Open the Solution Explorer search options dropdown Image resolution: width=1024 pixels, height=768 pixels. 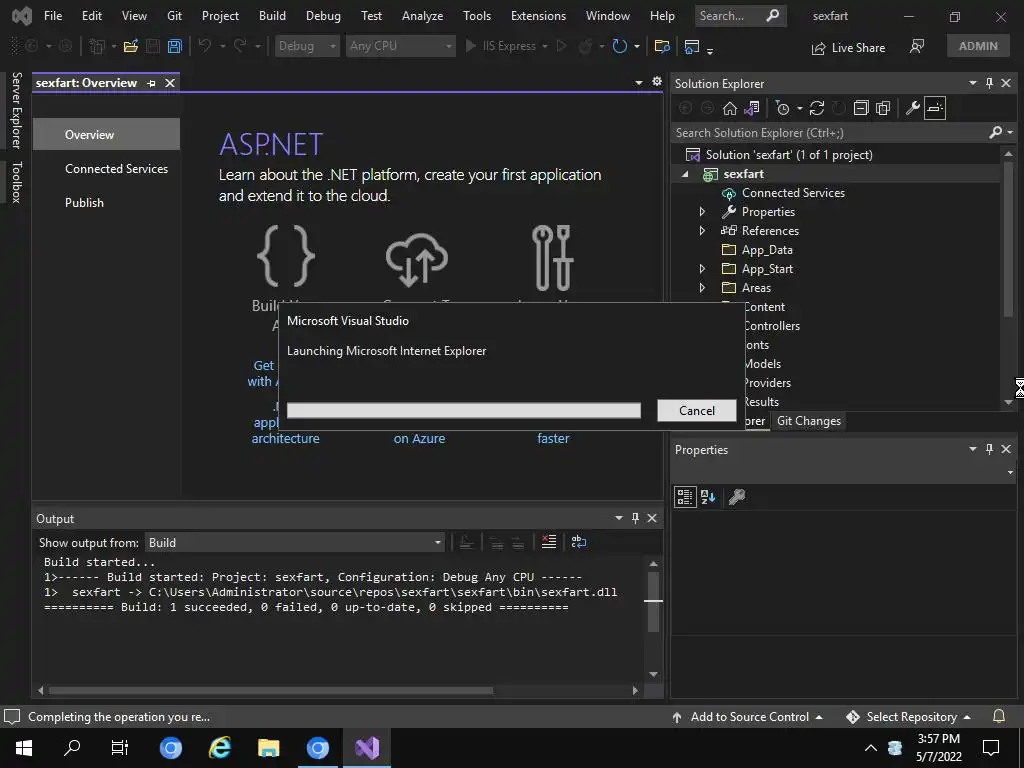[1010, 133]
